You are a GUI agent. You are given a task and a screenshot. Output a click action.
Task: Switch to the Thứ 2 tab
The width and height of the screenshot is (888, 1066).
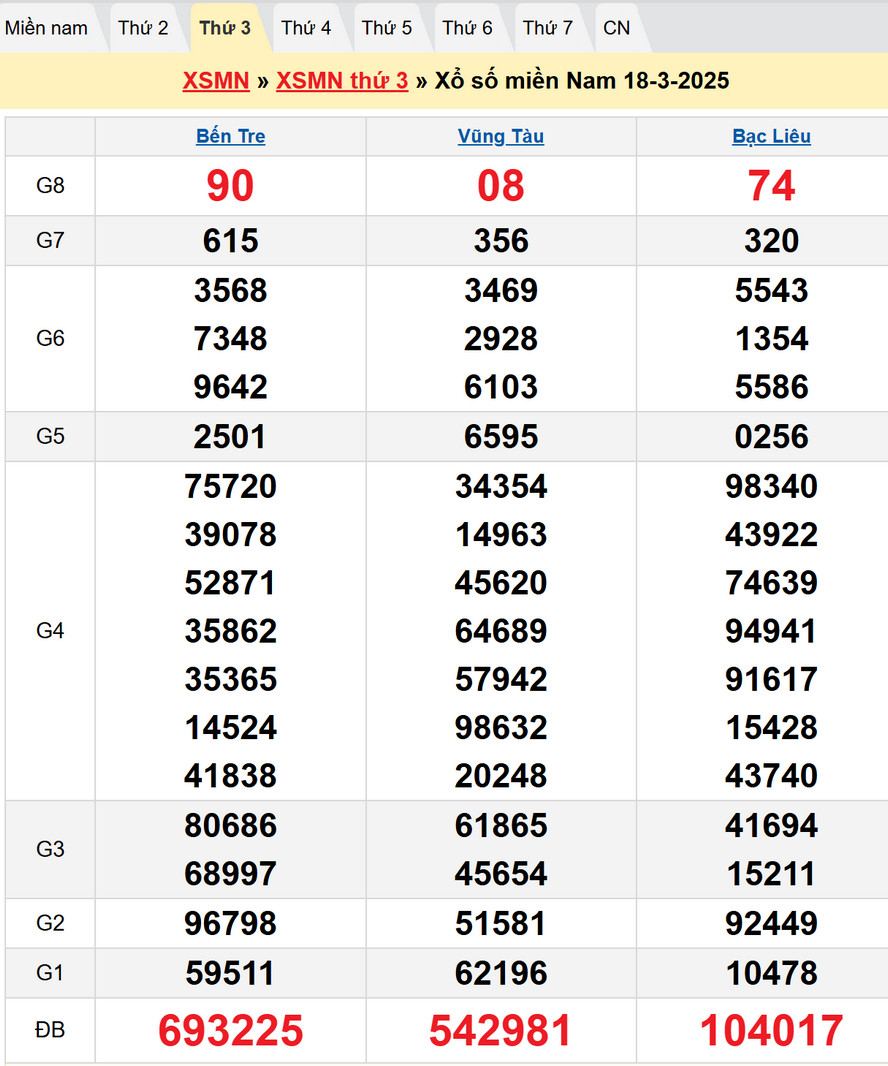pyautogui.click(x=143, y=28)
